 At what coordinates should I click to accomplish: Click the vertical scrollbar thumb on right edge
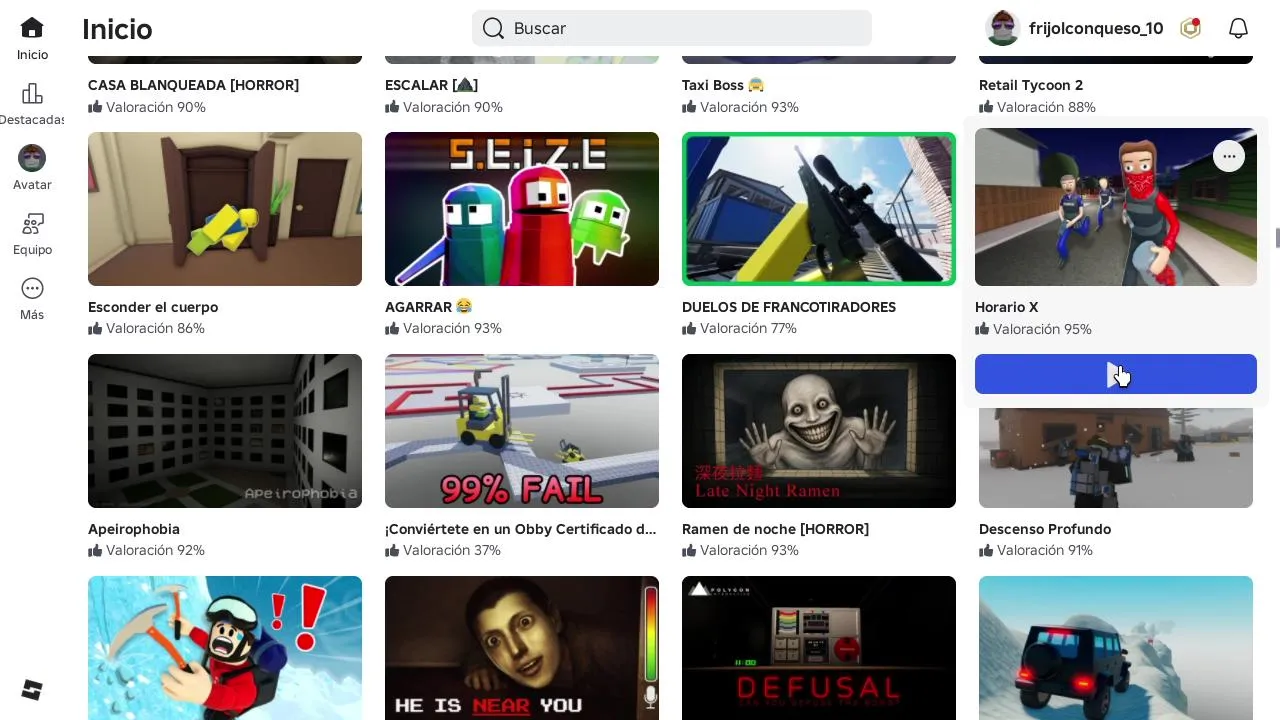(1277, 238)
